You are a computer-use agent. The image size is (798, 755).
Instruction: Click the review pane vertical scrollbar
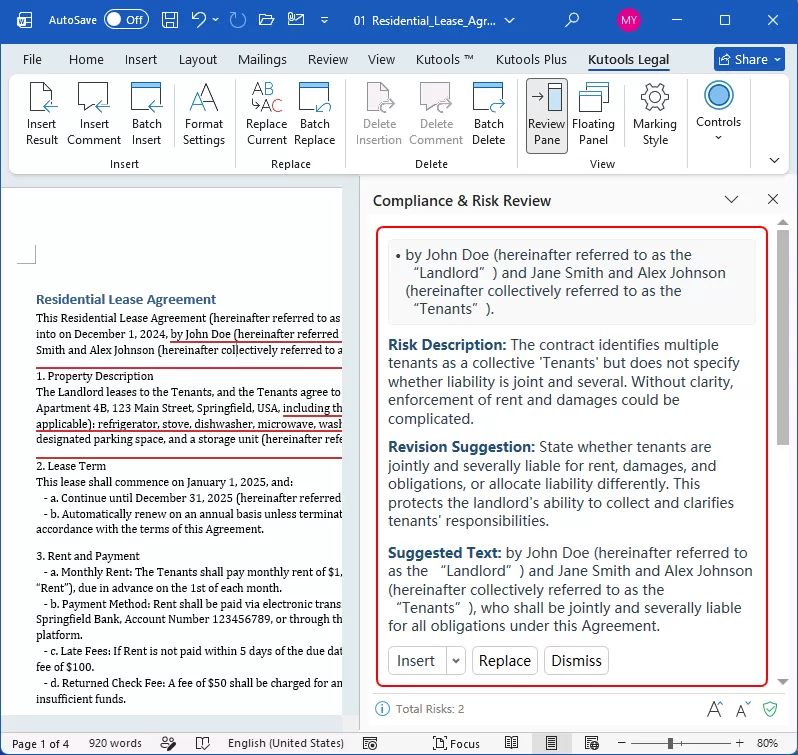click(783, 337)
